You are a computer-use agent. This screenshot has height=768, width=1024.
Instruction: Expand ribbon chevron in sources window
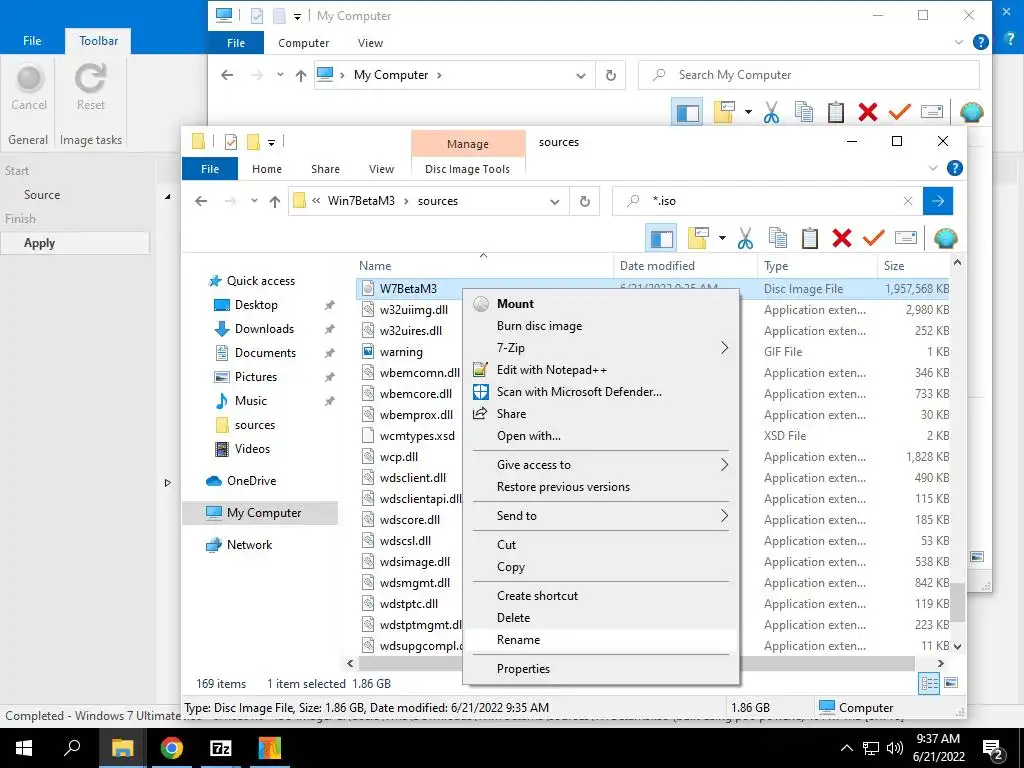pos(933,168)
